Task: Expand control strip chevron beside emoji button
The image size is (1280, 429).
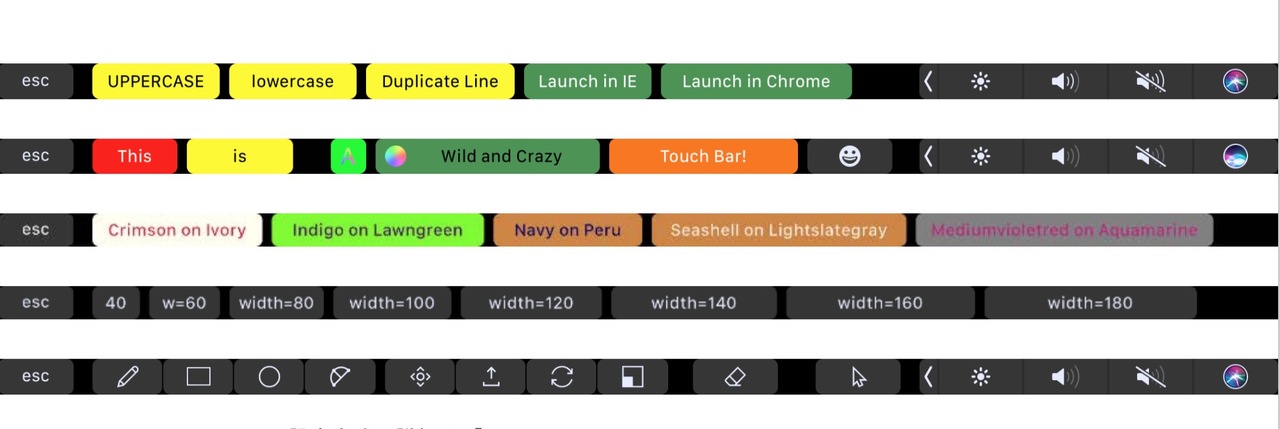Action: click(x=928, y=156)
